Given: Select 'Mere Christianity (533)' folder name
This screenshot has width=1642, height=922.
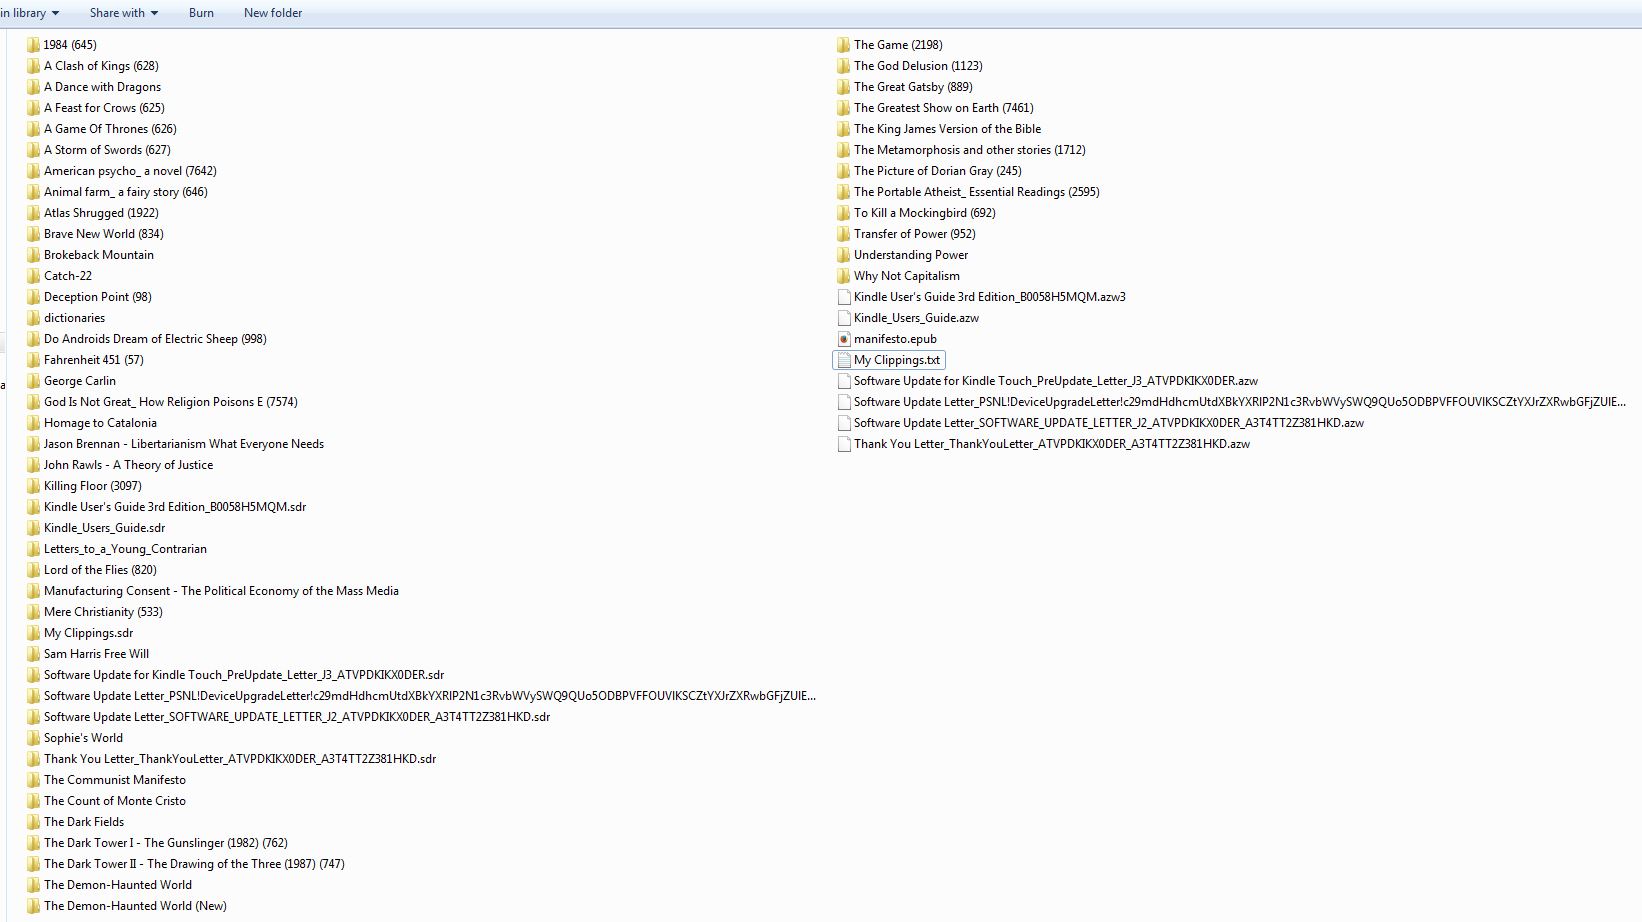Looking at the screenshot, I should (103, 612).
